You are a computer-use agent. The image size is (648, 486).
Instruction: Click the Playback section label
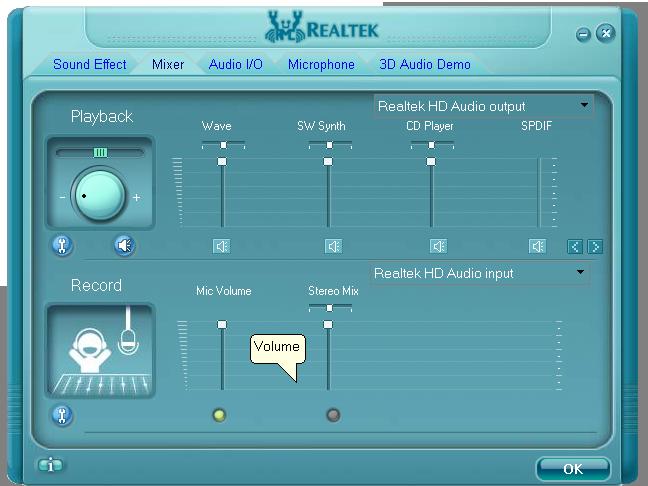click(102, 117)
